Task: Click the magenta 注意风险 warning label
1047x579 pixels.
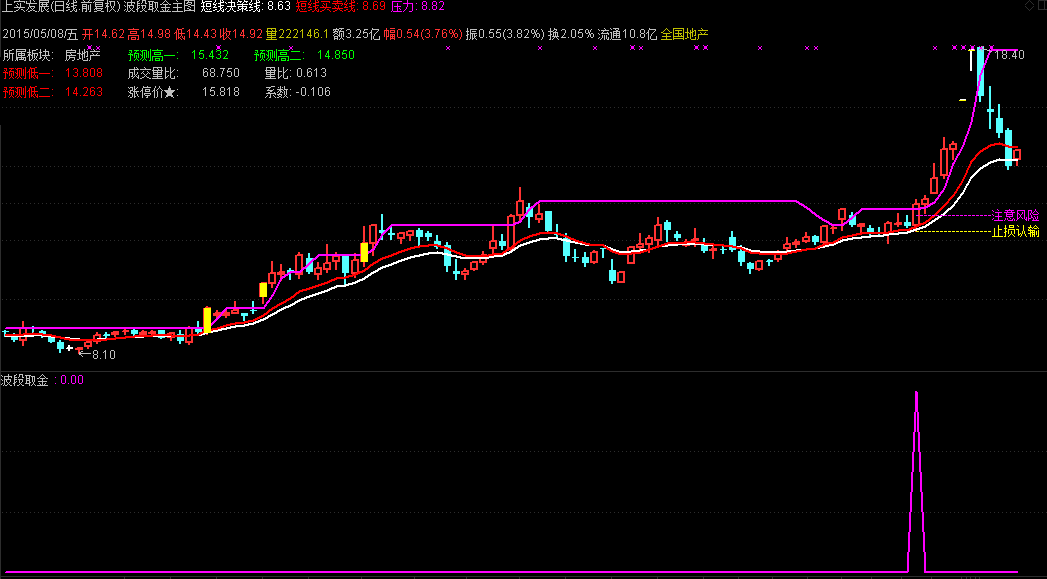Action: click(1015, 216)
